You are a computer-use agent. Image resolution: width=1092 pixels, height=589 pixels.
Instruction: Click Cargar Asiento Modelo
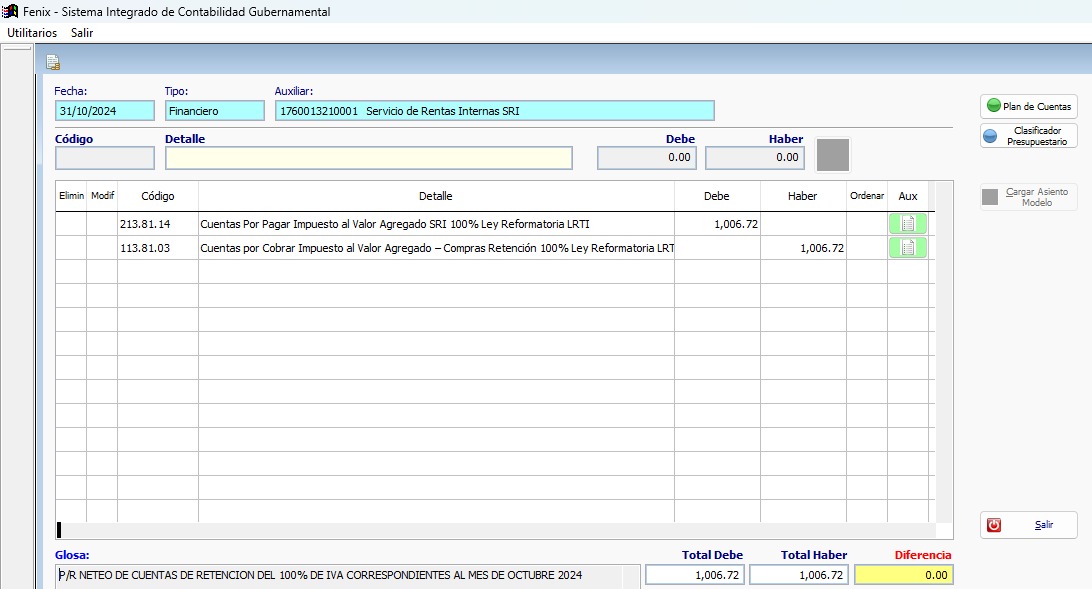click(1028, 197)
